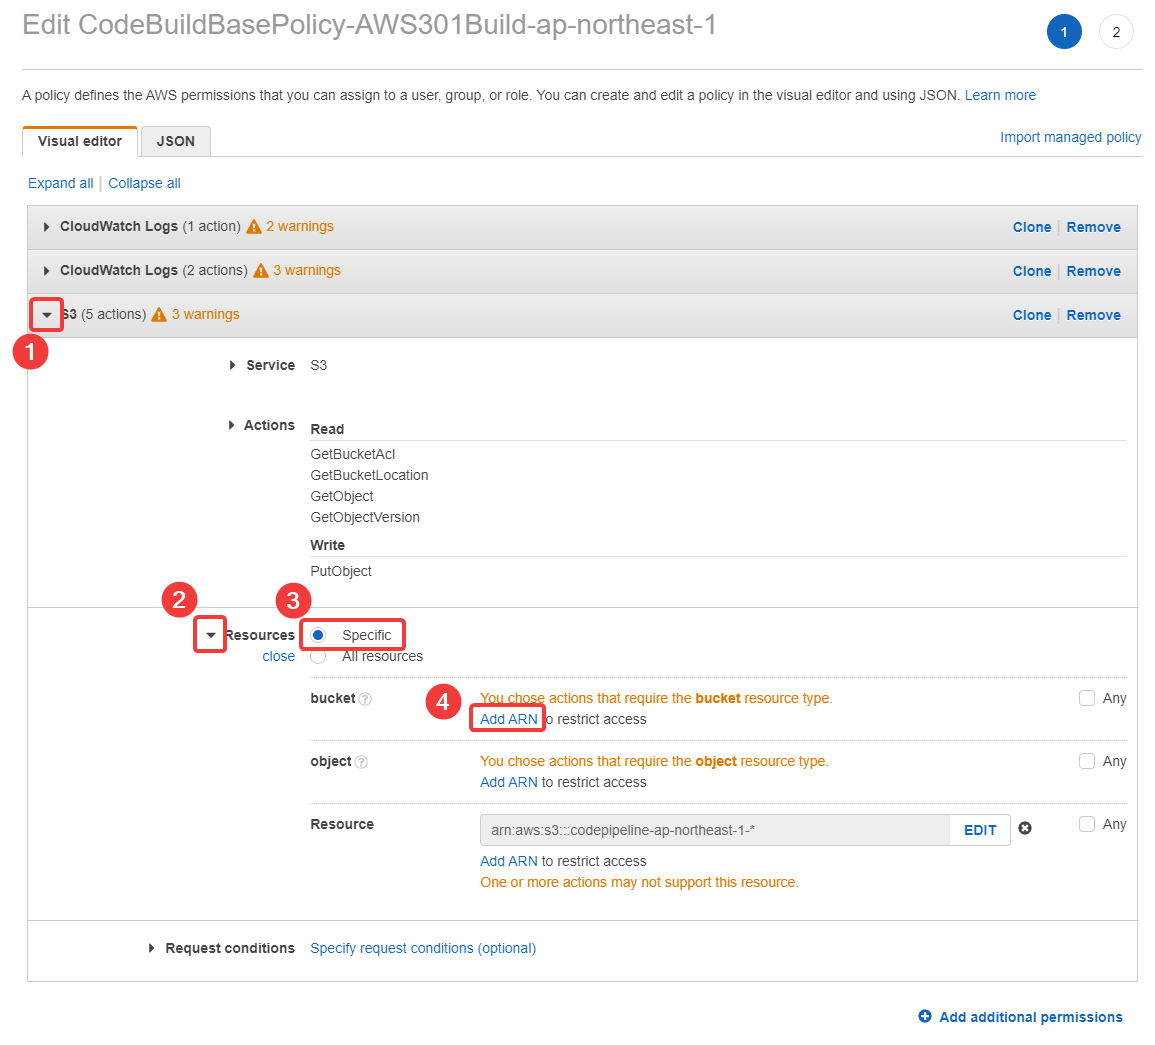This screenshot has height=1045, width=1155.
Task: Clone the S3 statement
Action: [1031, 315]
